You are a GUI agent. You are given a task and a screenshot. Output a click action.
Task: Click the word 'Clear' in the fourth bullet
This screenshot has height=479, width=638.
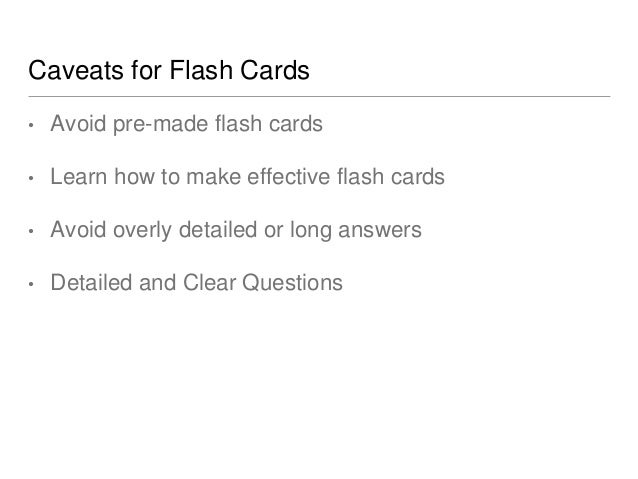(x=209, y=282)
